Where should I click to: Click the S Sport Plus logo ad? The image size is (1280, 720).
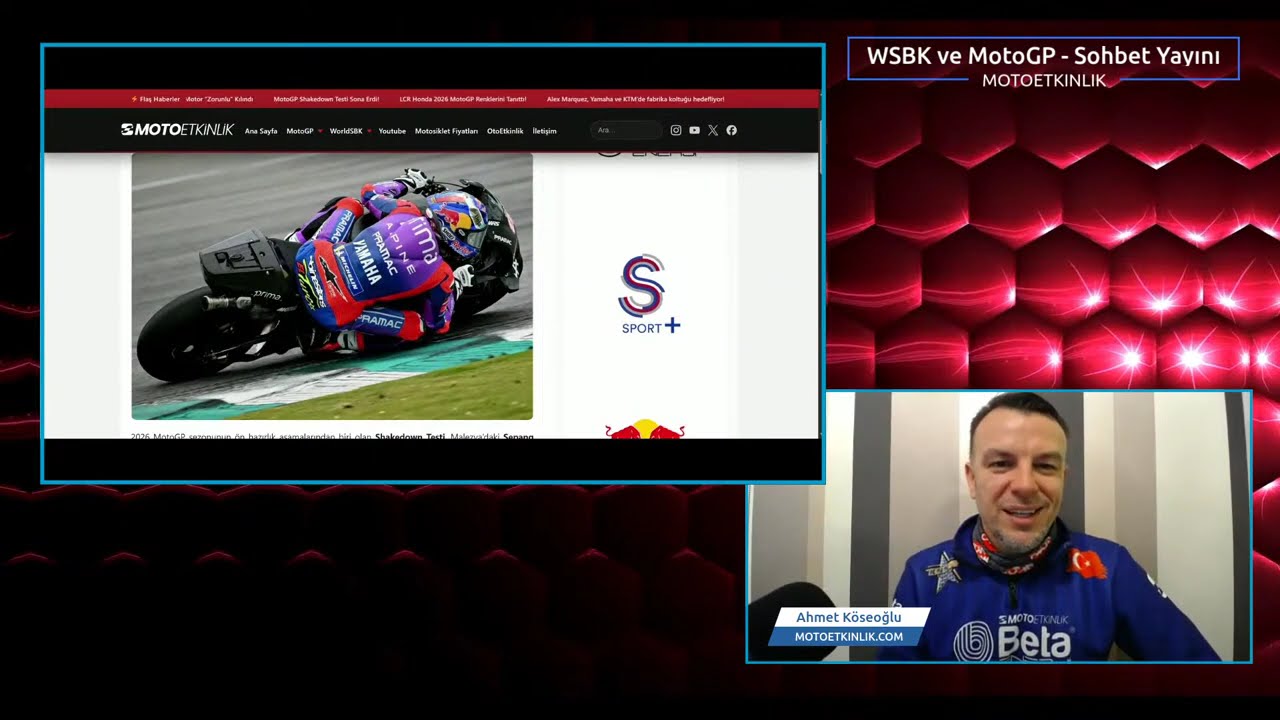[650, 295]
